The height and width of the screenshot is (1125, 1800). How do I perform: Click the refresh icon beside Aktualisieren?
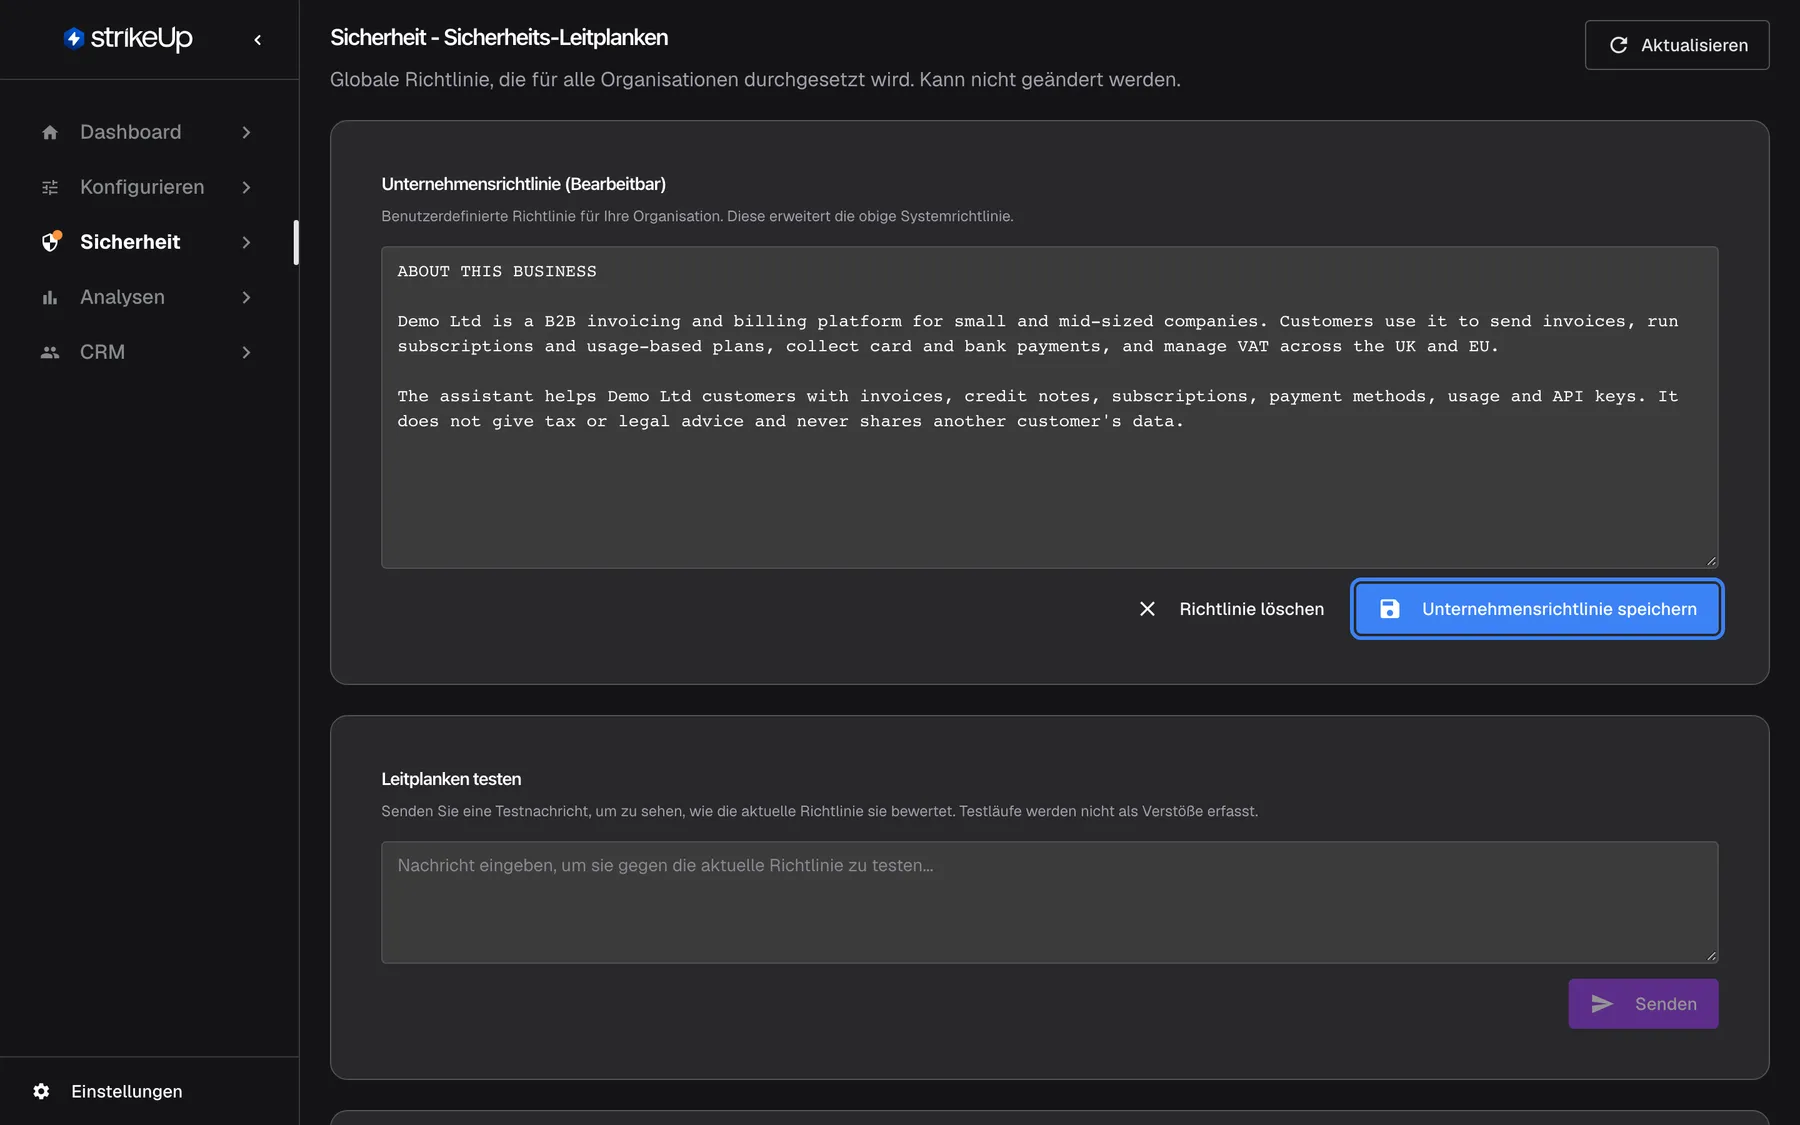1618,45
